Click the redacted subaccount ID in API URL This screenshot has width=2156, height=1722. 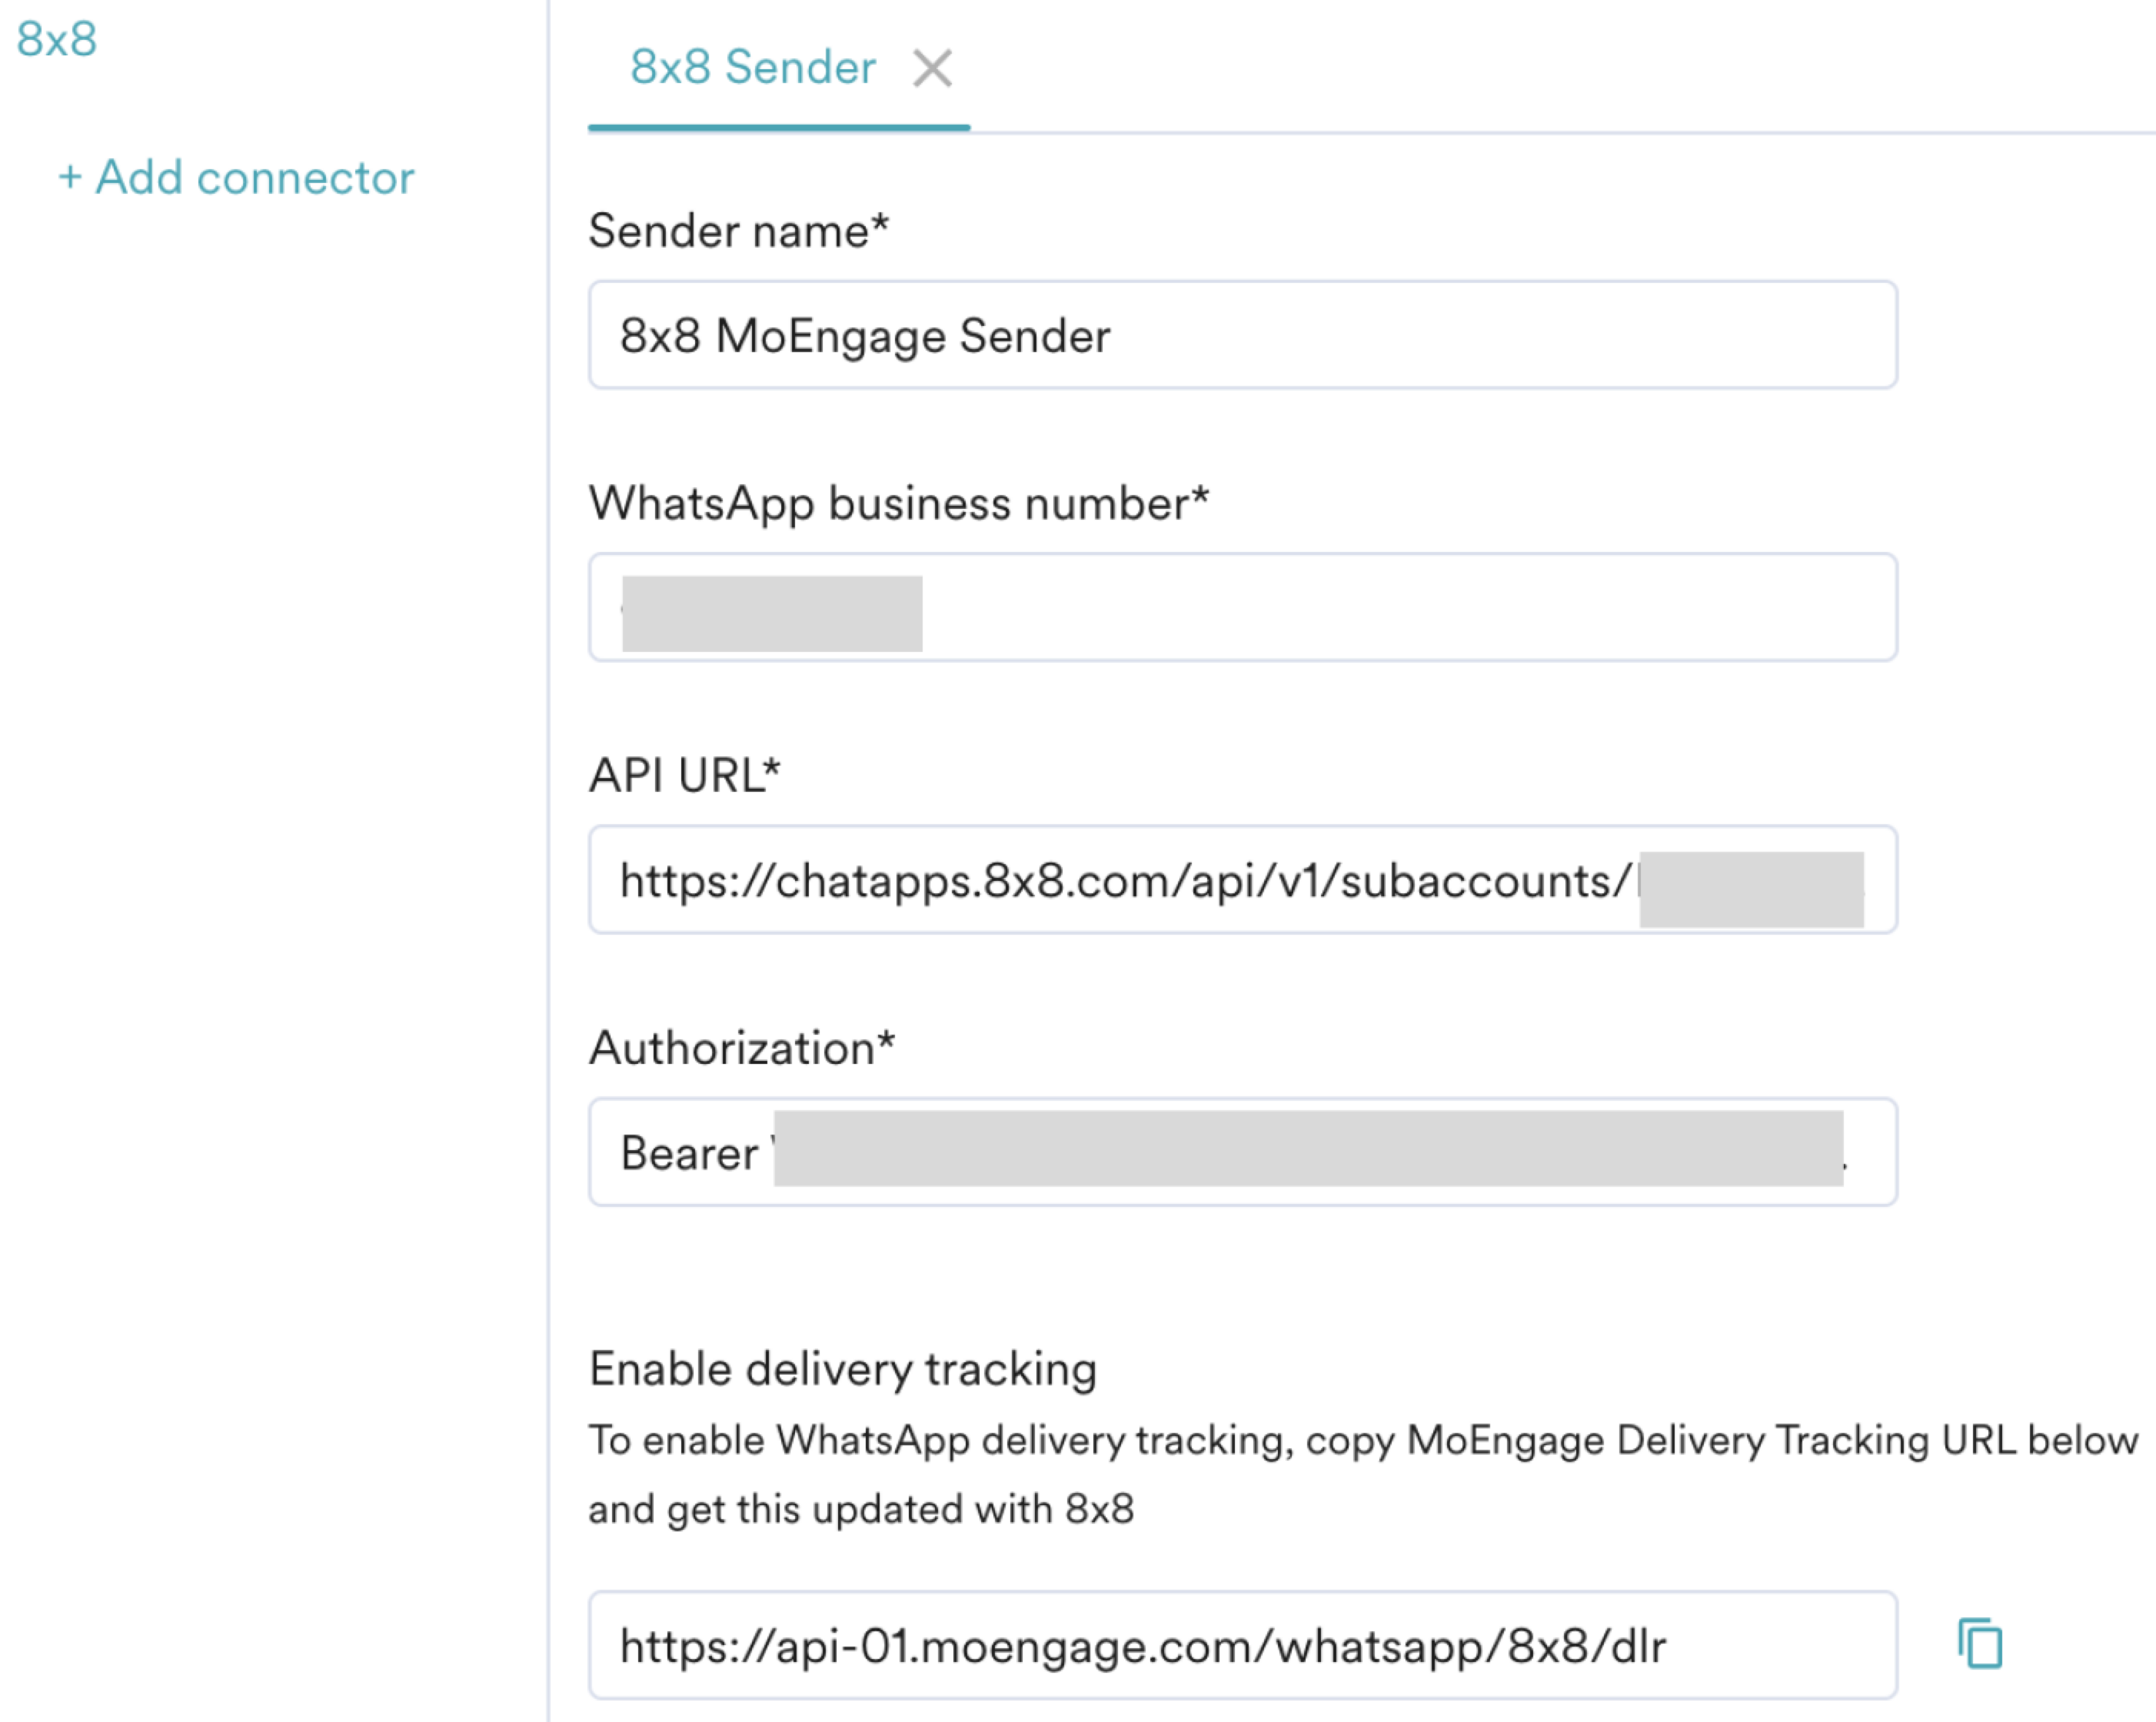point(1751,889)
